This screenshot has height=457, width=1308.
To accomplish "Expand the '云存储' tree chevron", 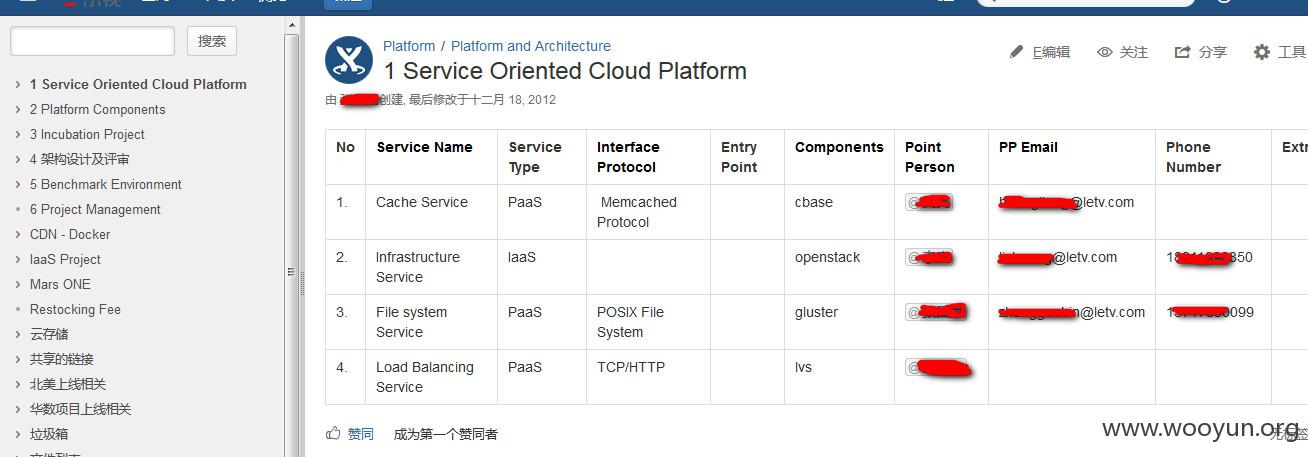I will click(x=18, y=335).
